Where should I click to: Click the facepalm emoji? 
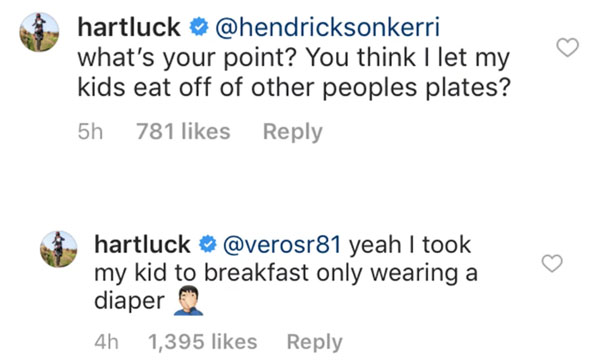coord(188,300)
